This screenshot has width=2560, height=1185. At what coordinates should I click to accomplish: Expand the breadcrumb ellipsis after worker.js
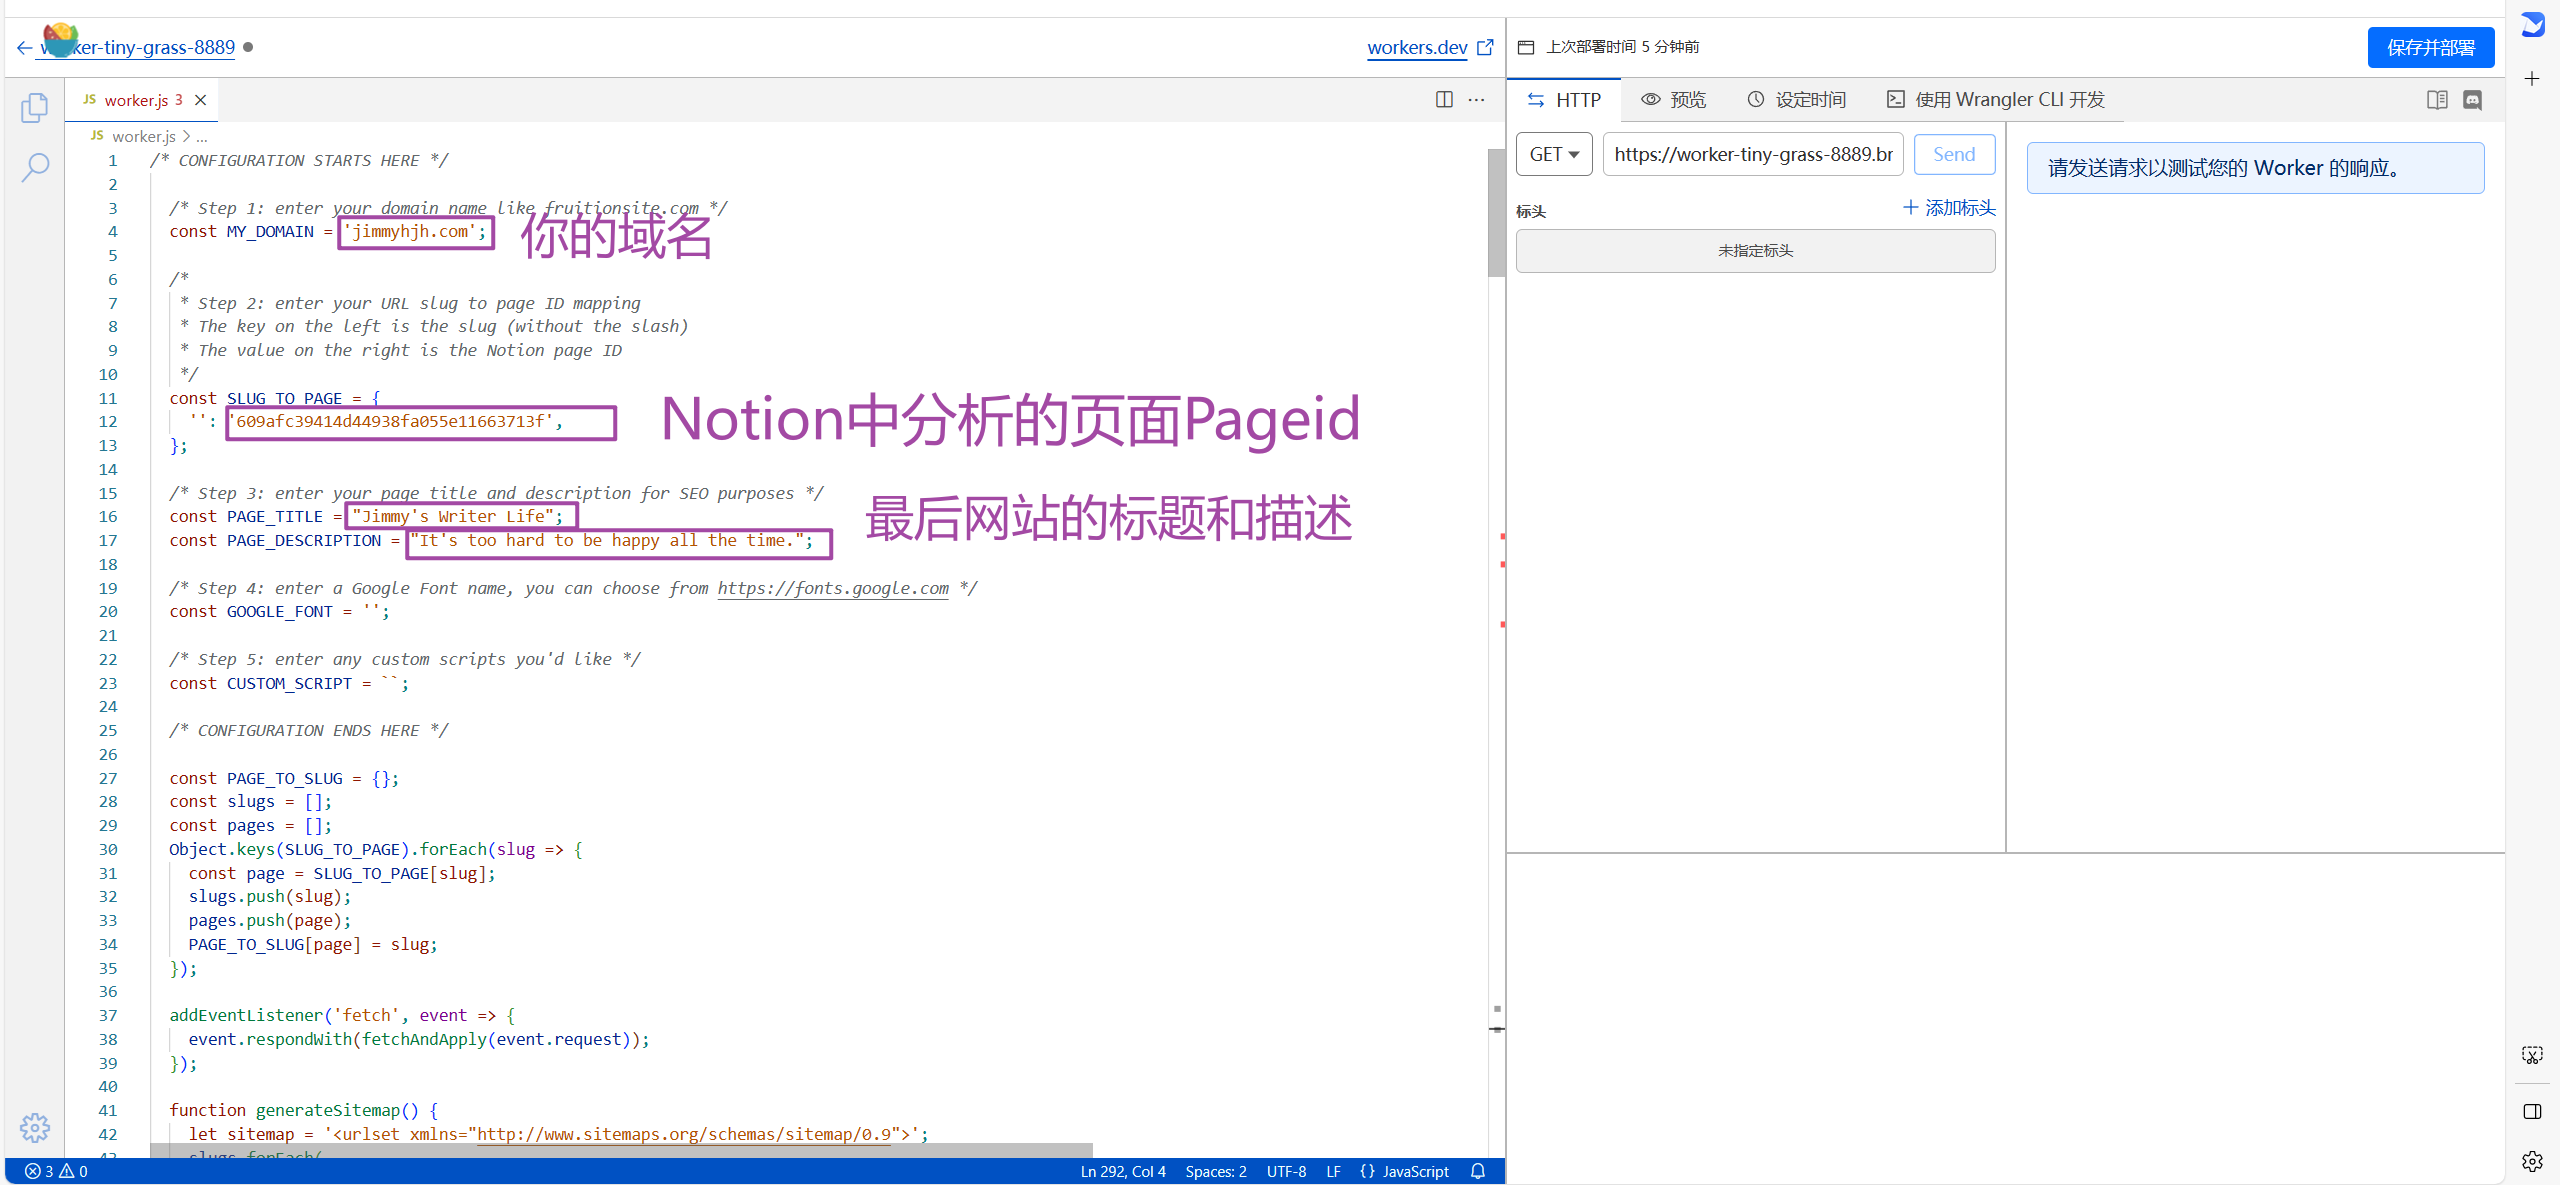coord(202,136)
